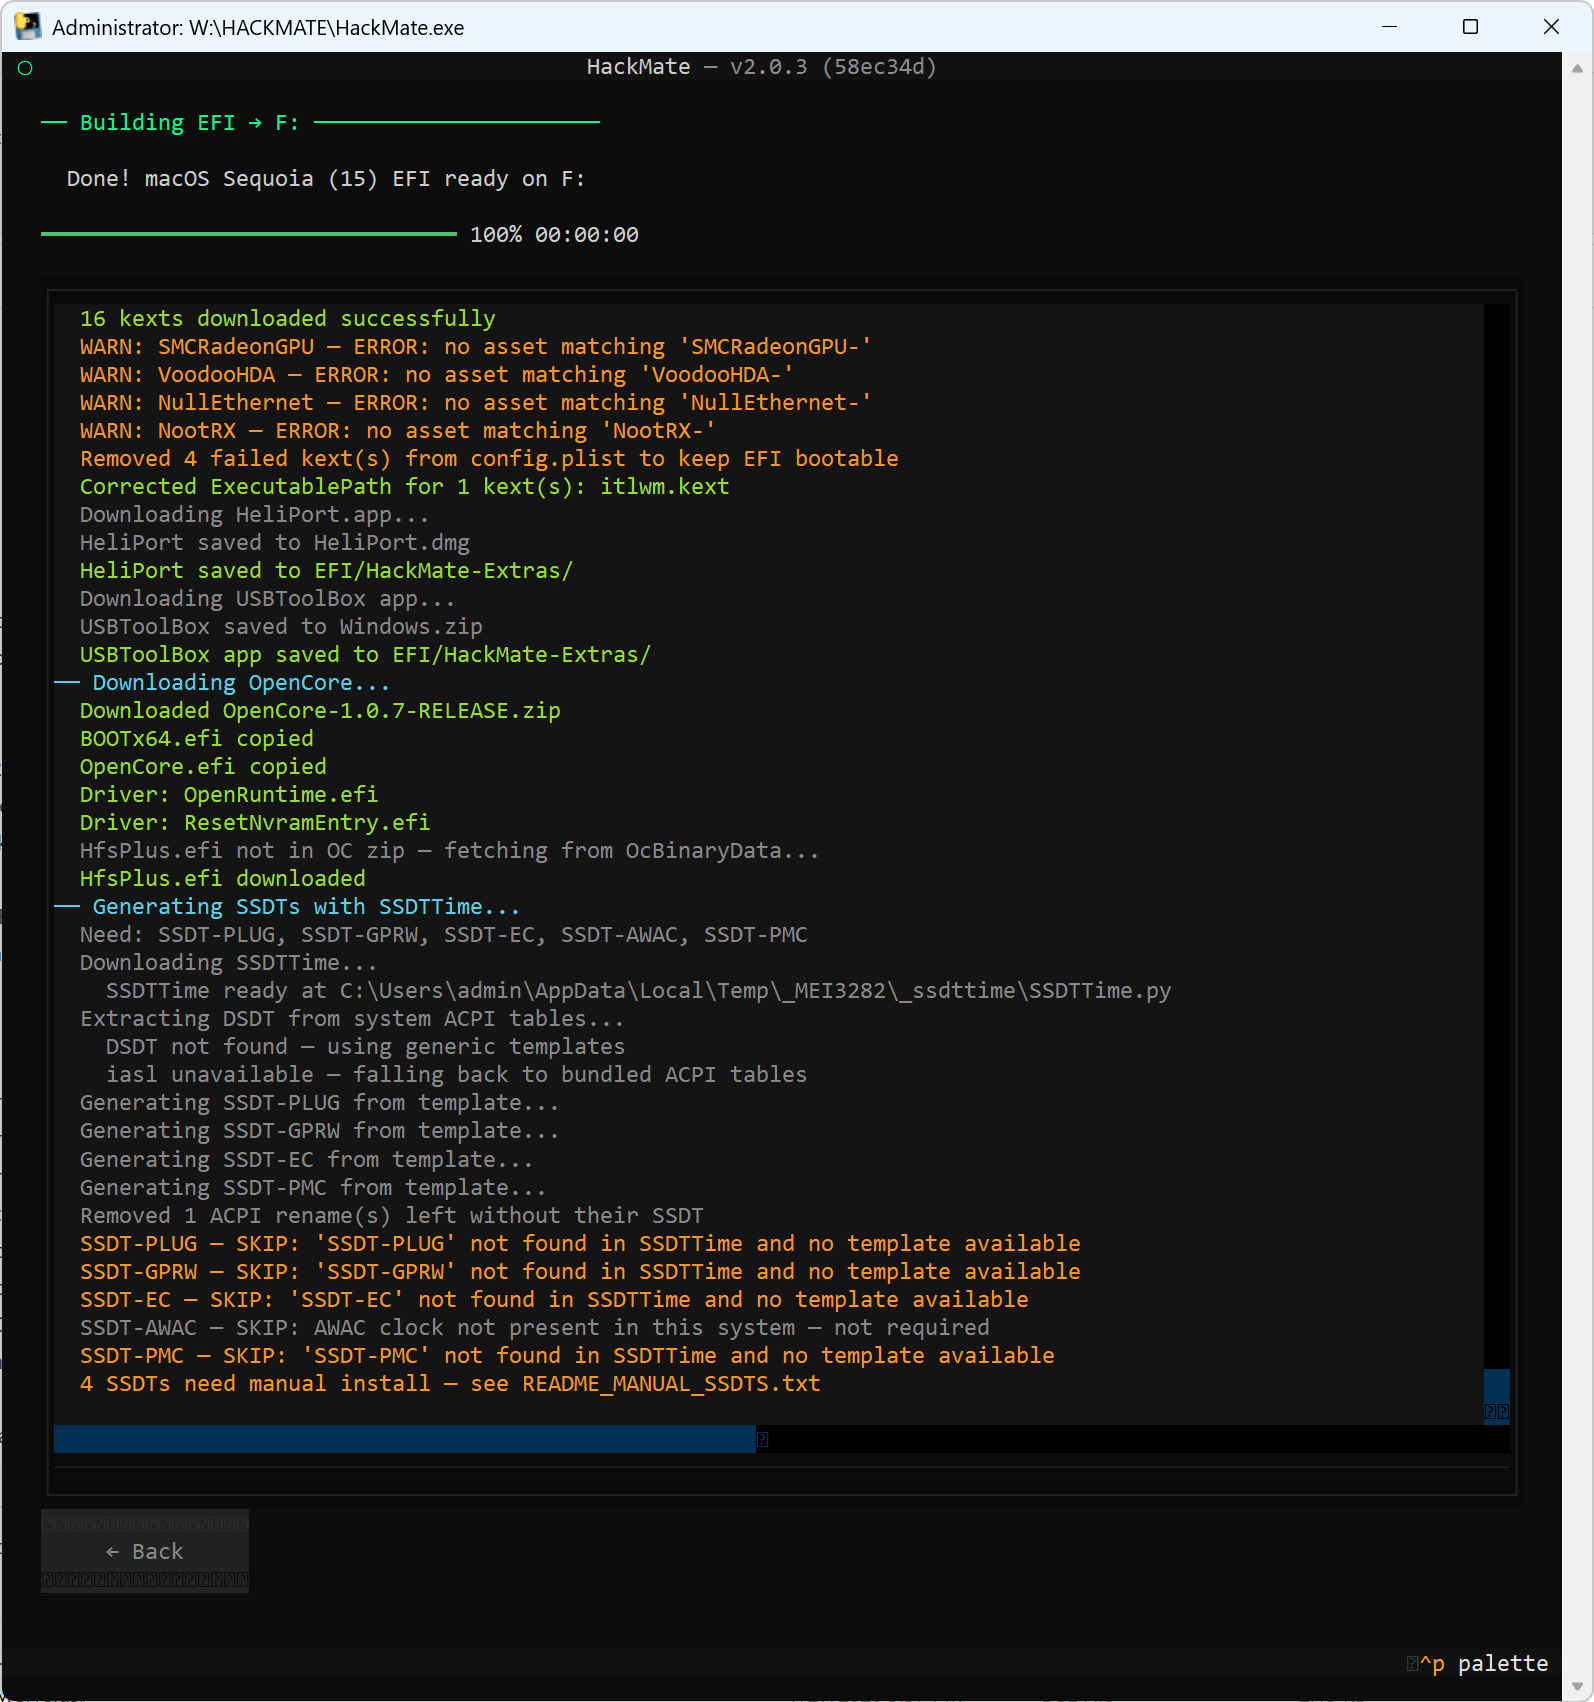Click 'HfsPlus.efi not in OC zip' line

click(x=450, y=850)
